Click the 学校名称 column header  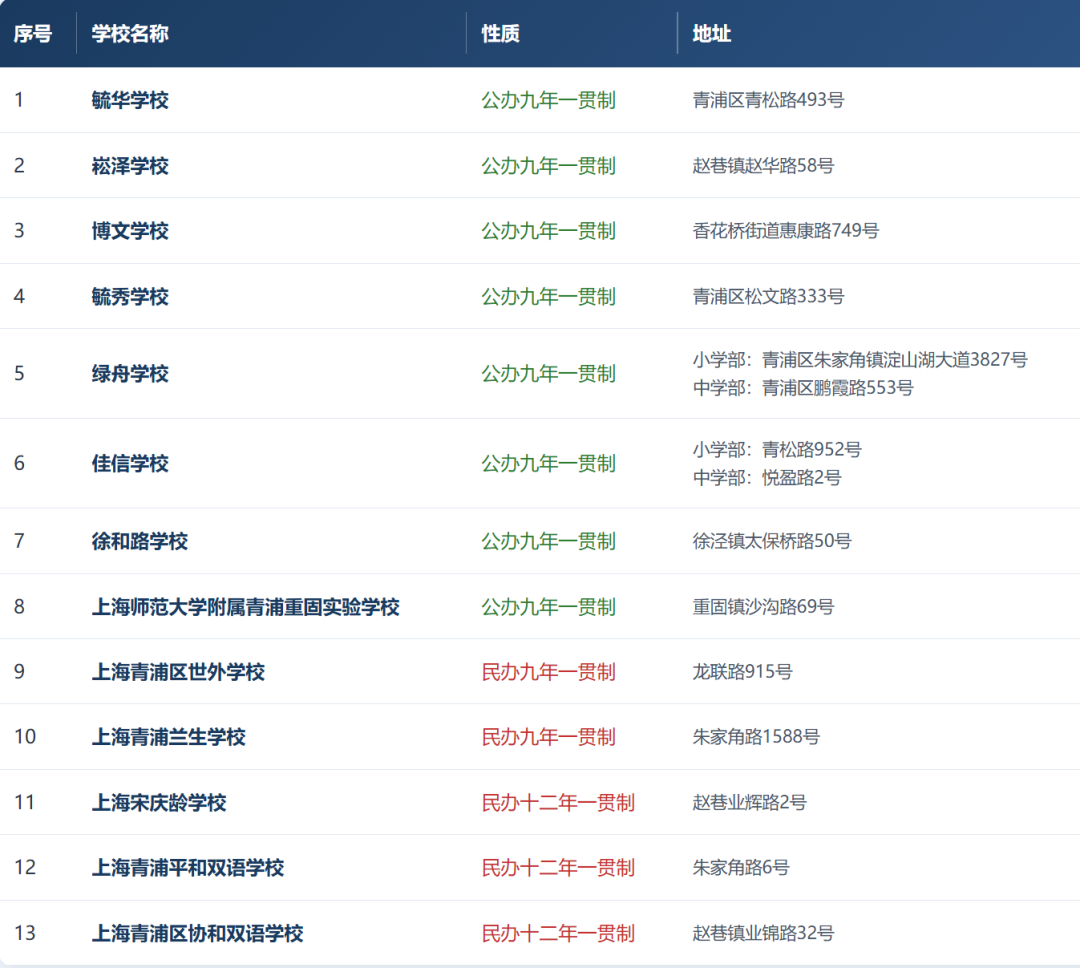(130, 34)
